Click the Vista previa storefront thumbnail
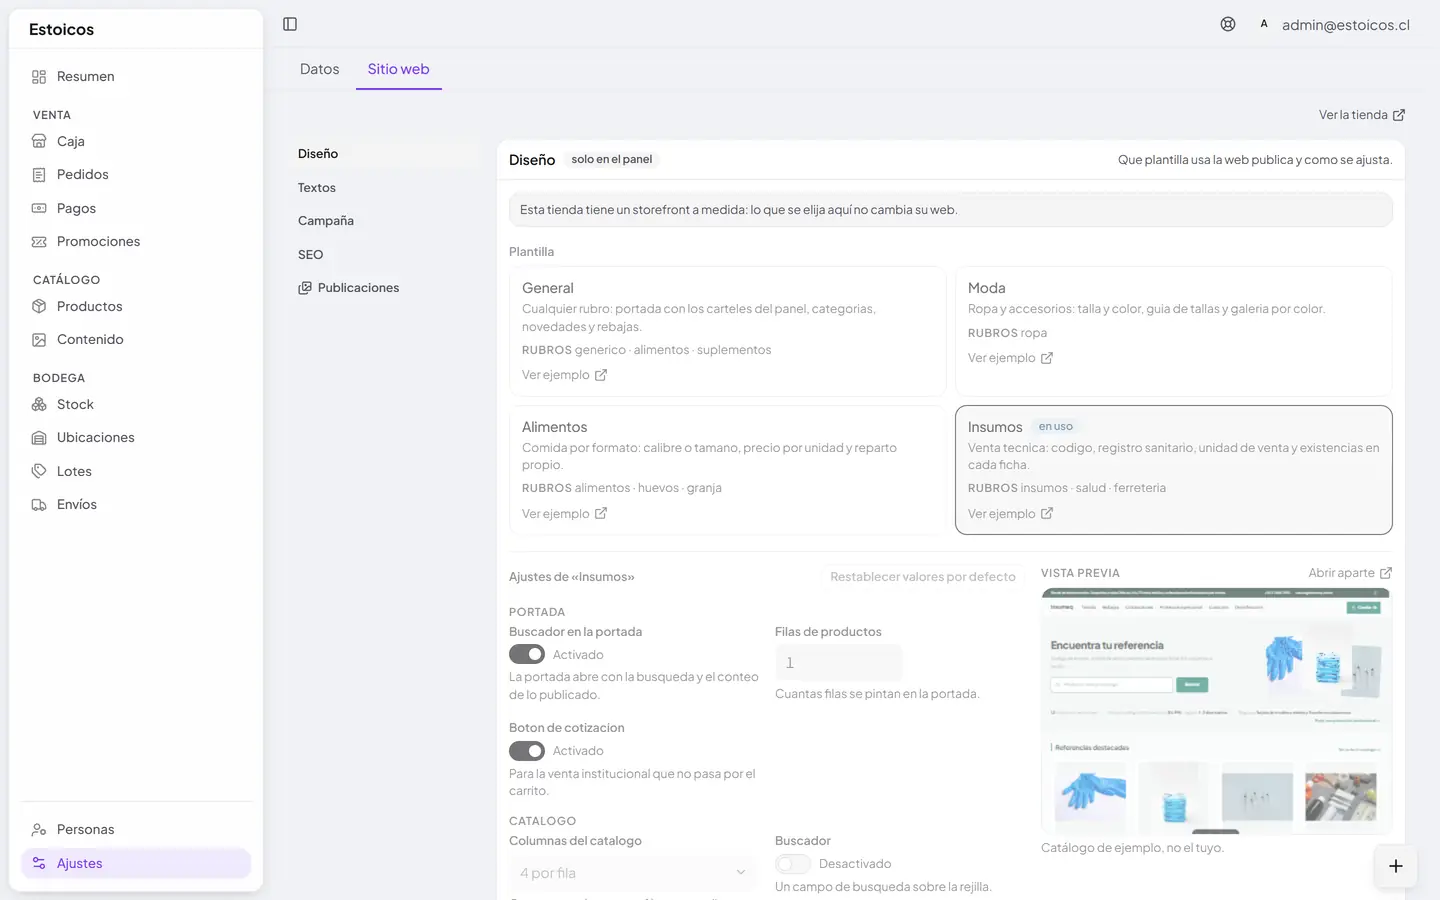The image size is (1440, 900). pyautogui.click(x=1216, y=711)
